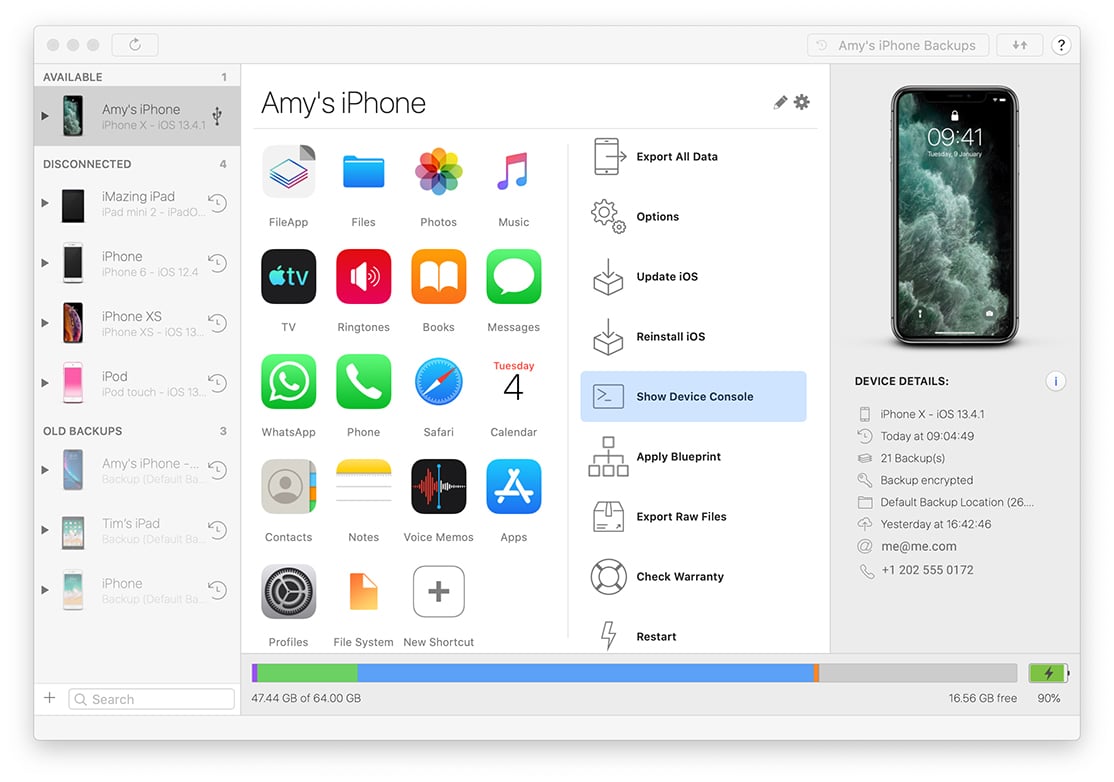
Task: Open the Files app icon
Action: click(364, 172)
